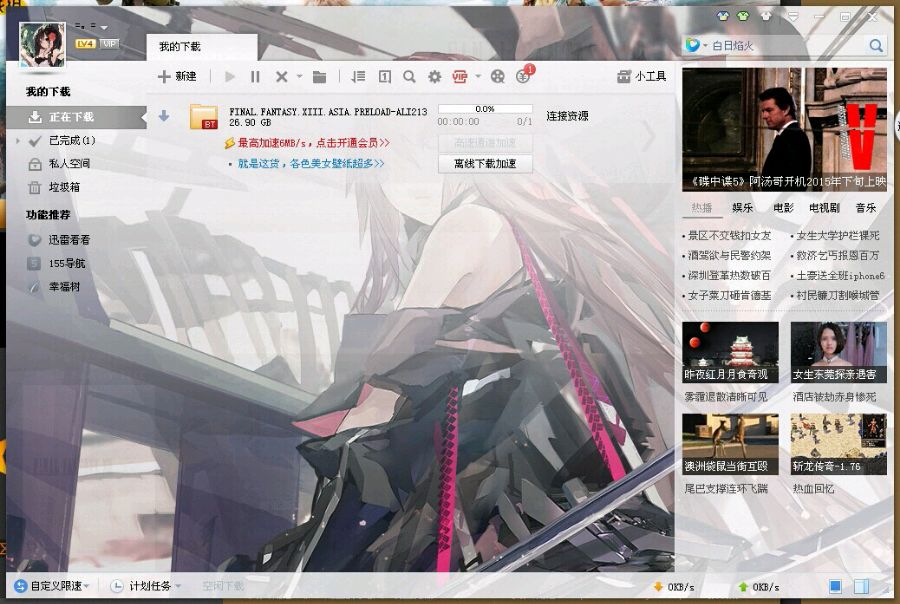Screen dimensions: 900x604
Task: Open 迅雷看看 in the sidebar
Action: (x=69, y=240)
